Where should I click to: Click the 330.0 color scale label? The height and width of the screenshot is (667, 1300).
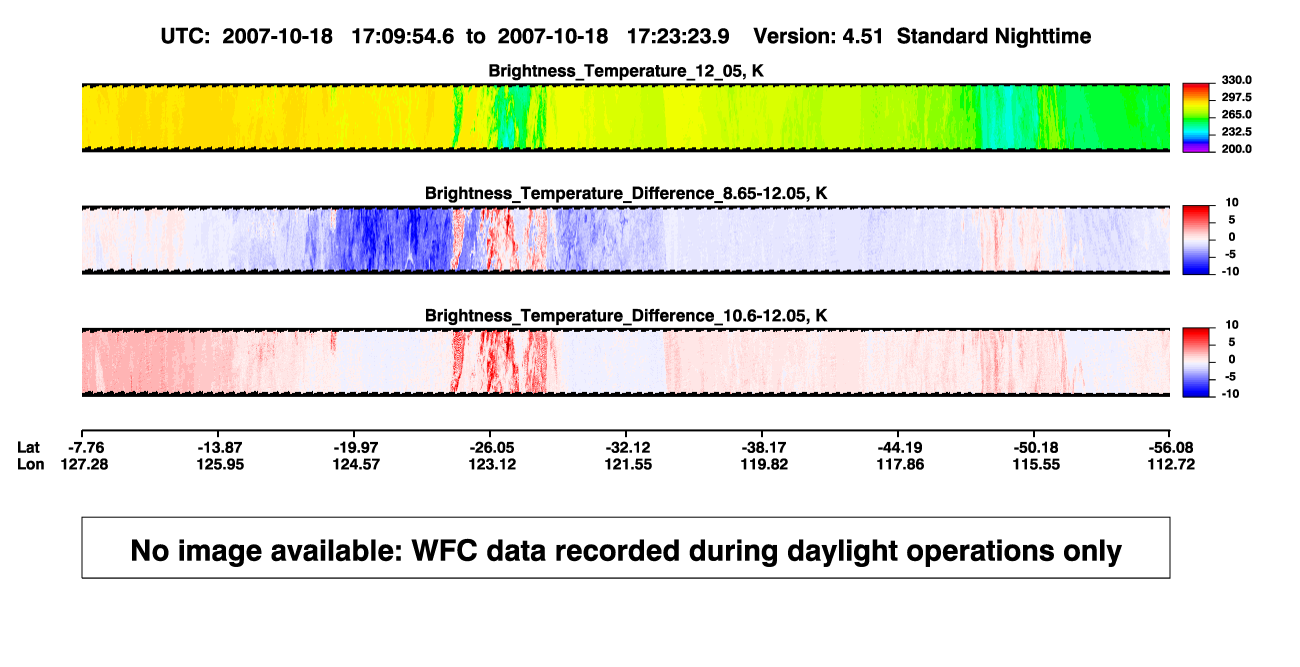1237,80
